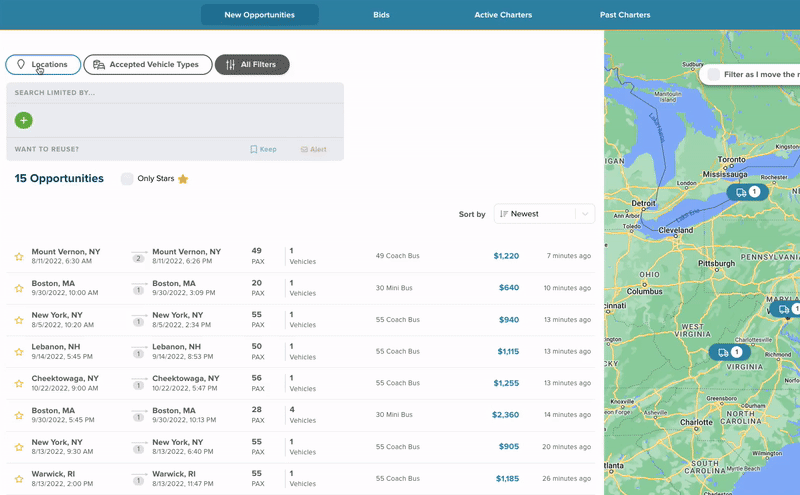Star the New York 8/5/2022 opportunity
This screenshot has height=495, width=800.
(19, 320)
